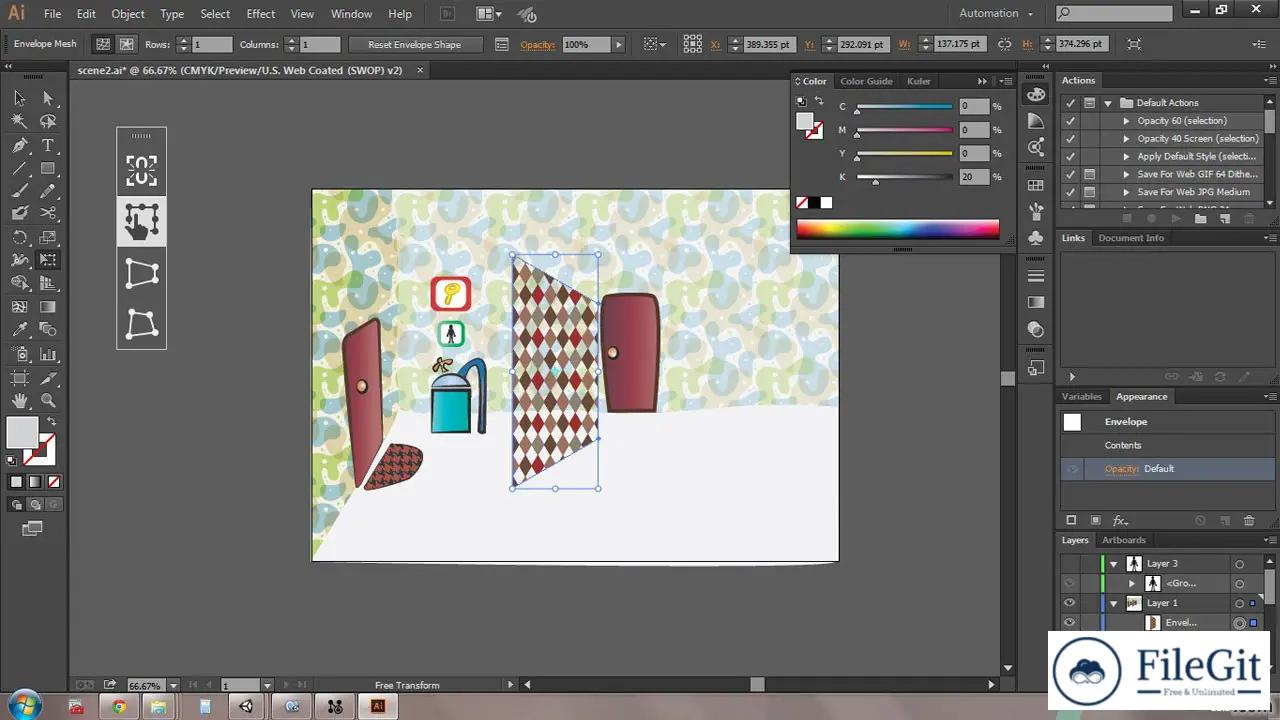Screen dimensions: 1280x720
Task: Select the Pencil tool
Action: [47, 191]
